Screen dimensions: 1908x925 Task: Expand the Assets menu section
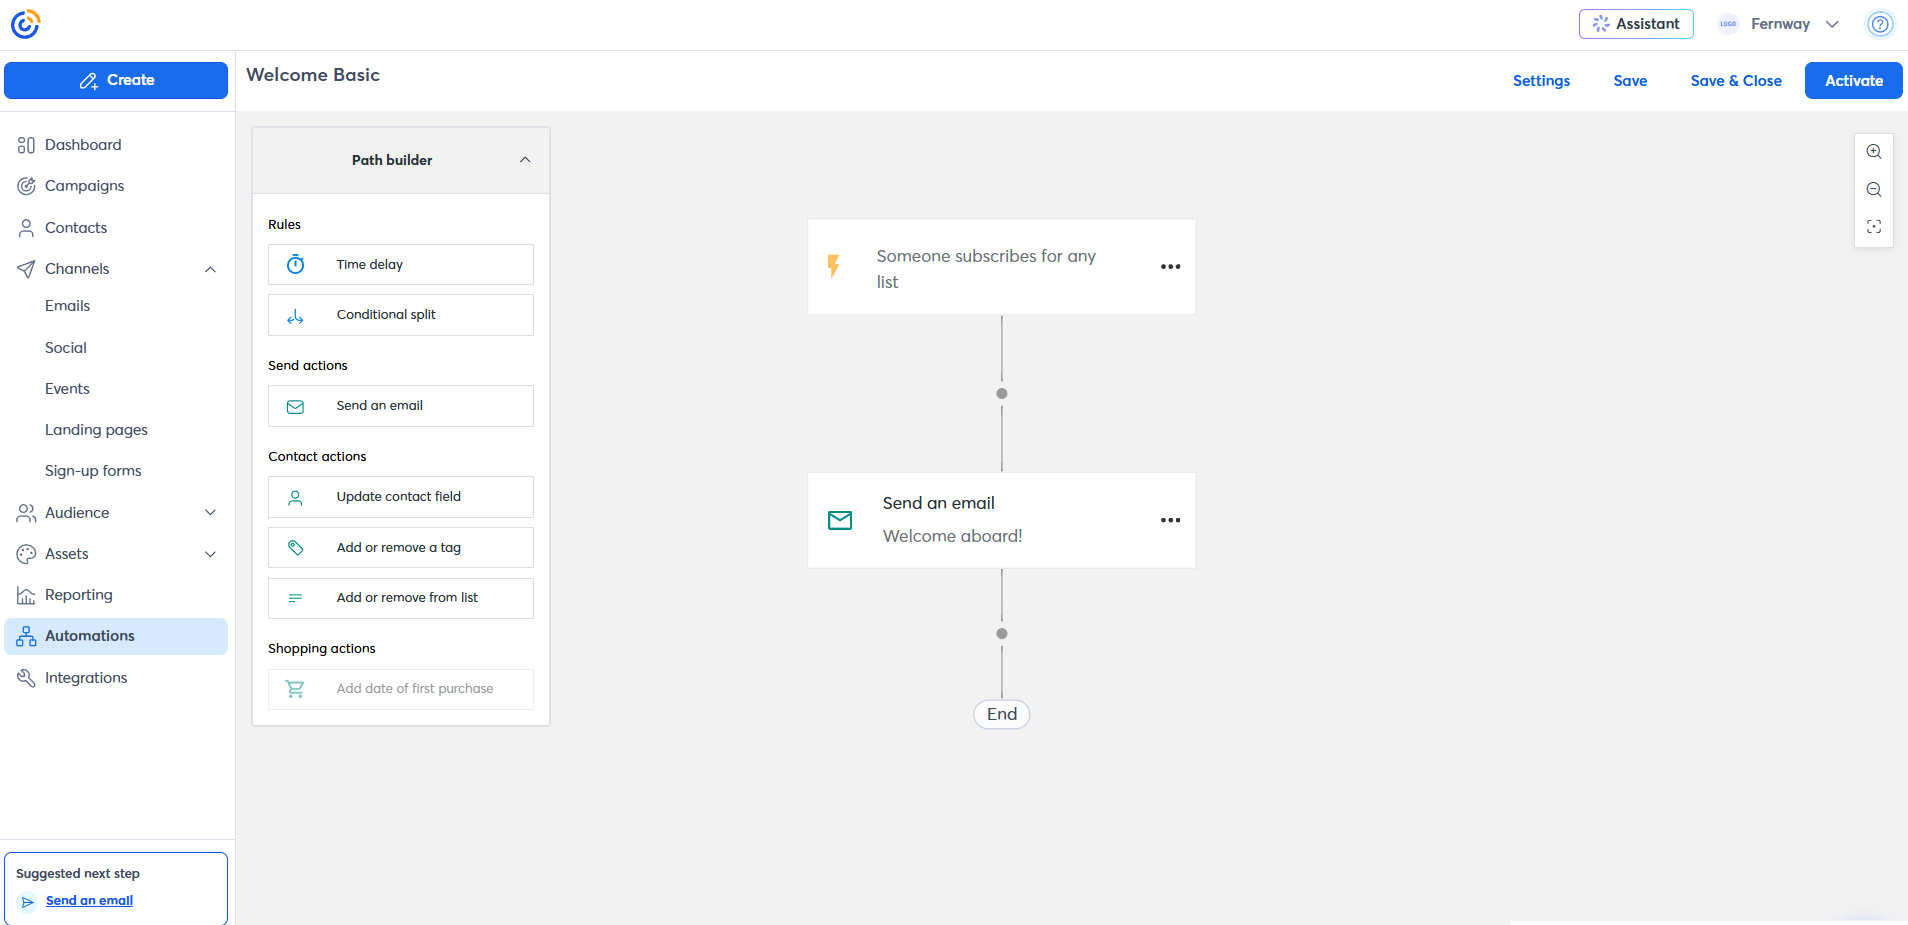(210, 554)
